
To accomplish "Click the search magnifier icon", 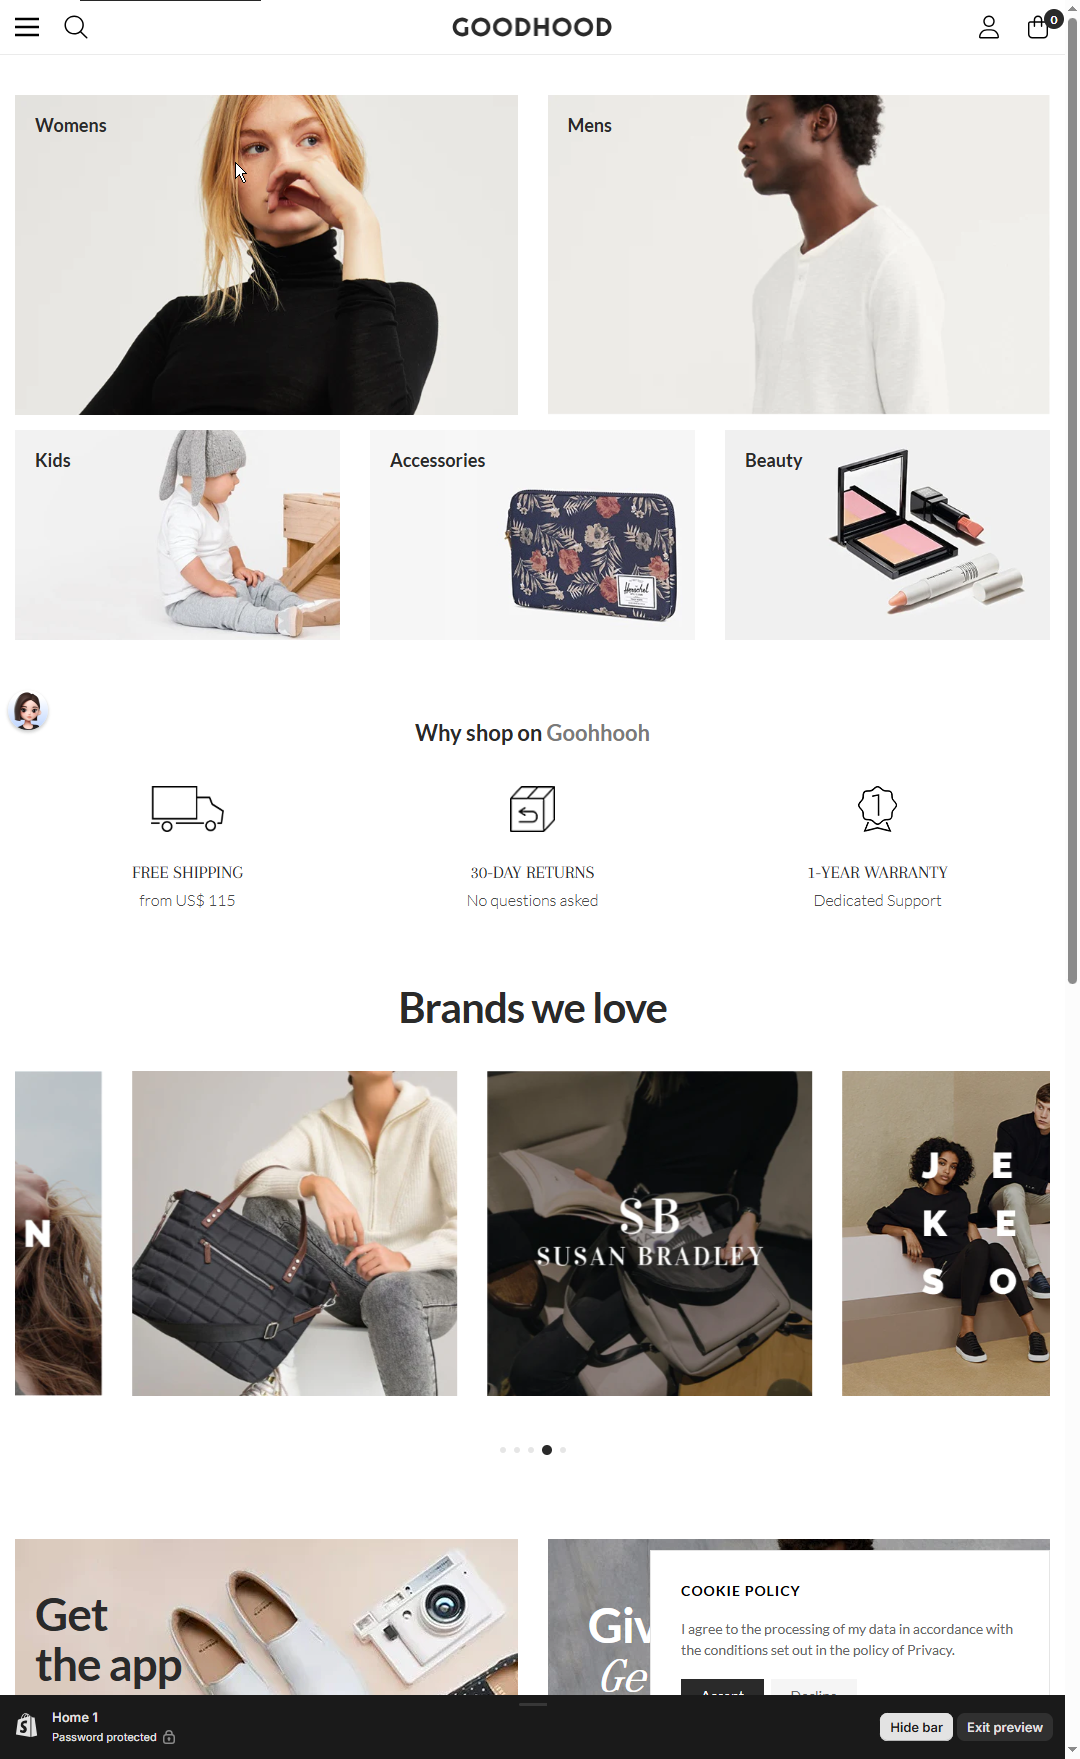I will 76,27.
